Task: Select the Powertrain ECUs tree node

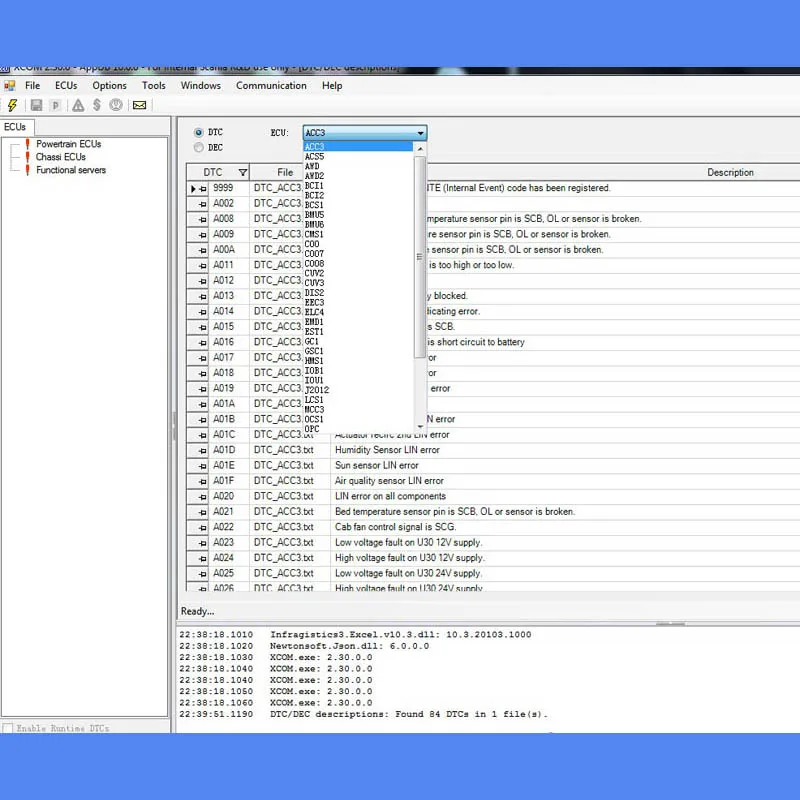Action: (68, 144)
